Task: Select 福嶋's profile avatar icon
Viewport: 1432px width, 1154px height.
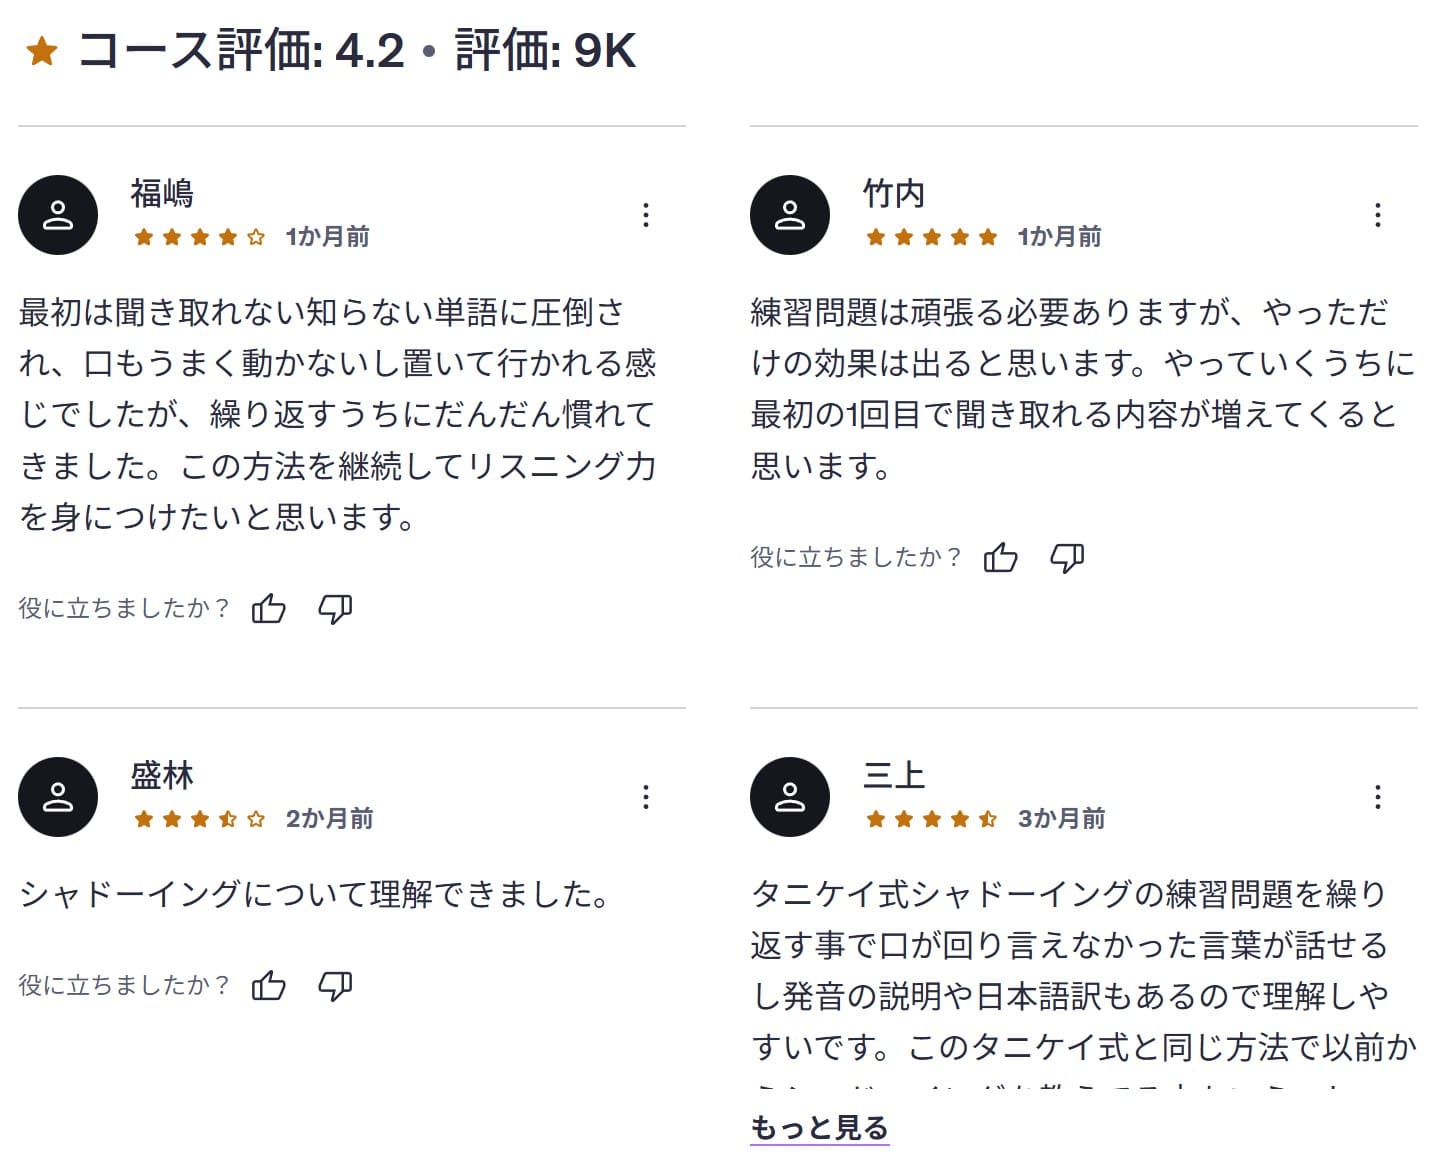Action: tap(58, 215)
